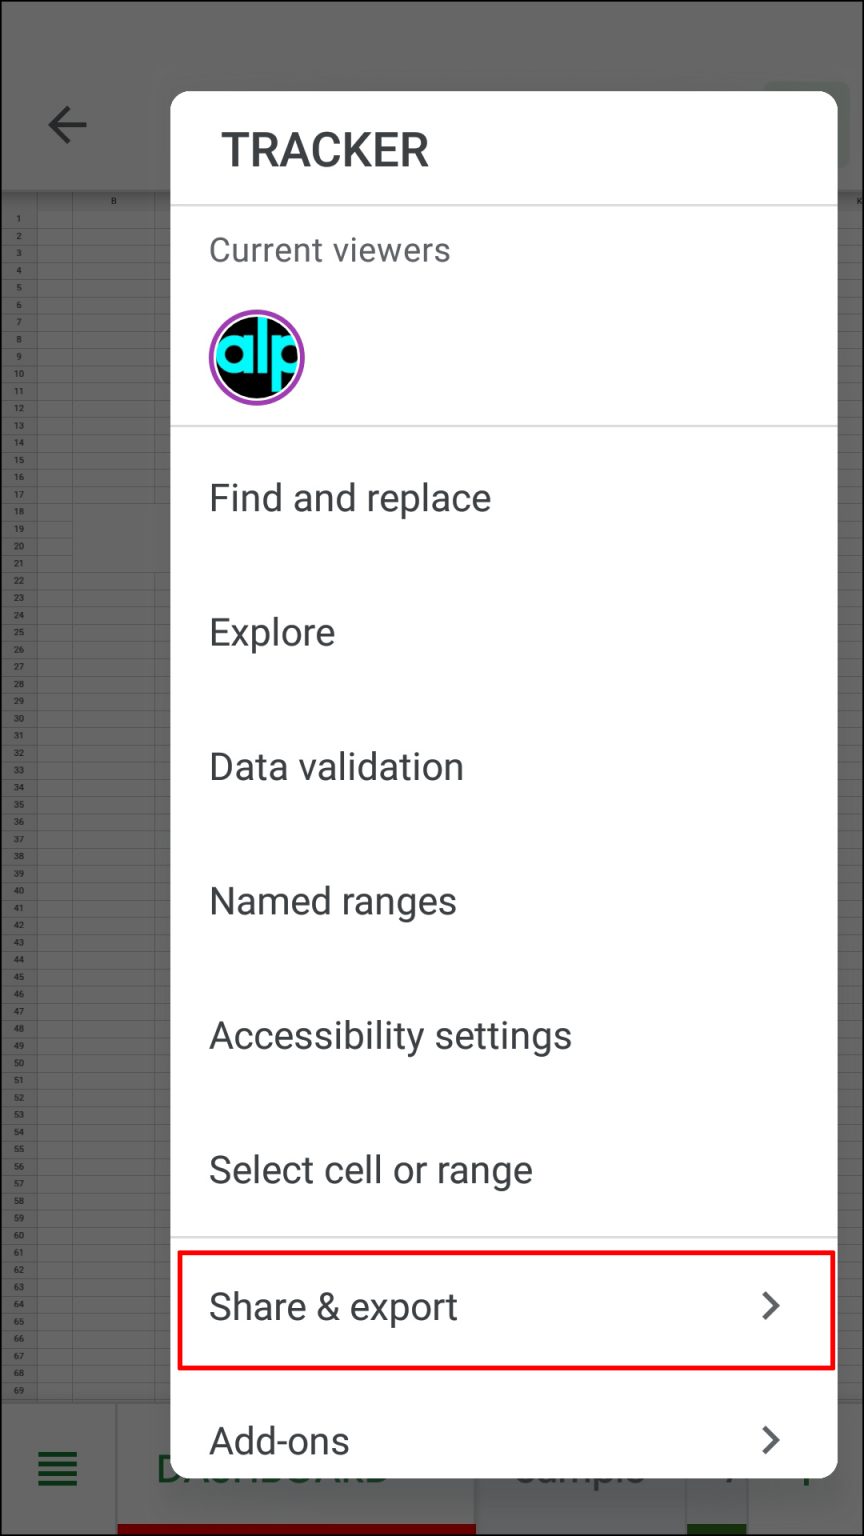Viewport: 864px width, 1536px height.
Task: Open the sheets list with the hamburger icon
Action: tap(56, 1468)
